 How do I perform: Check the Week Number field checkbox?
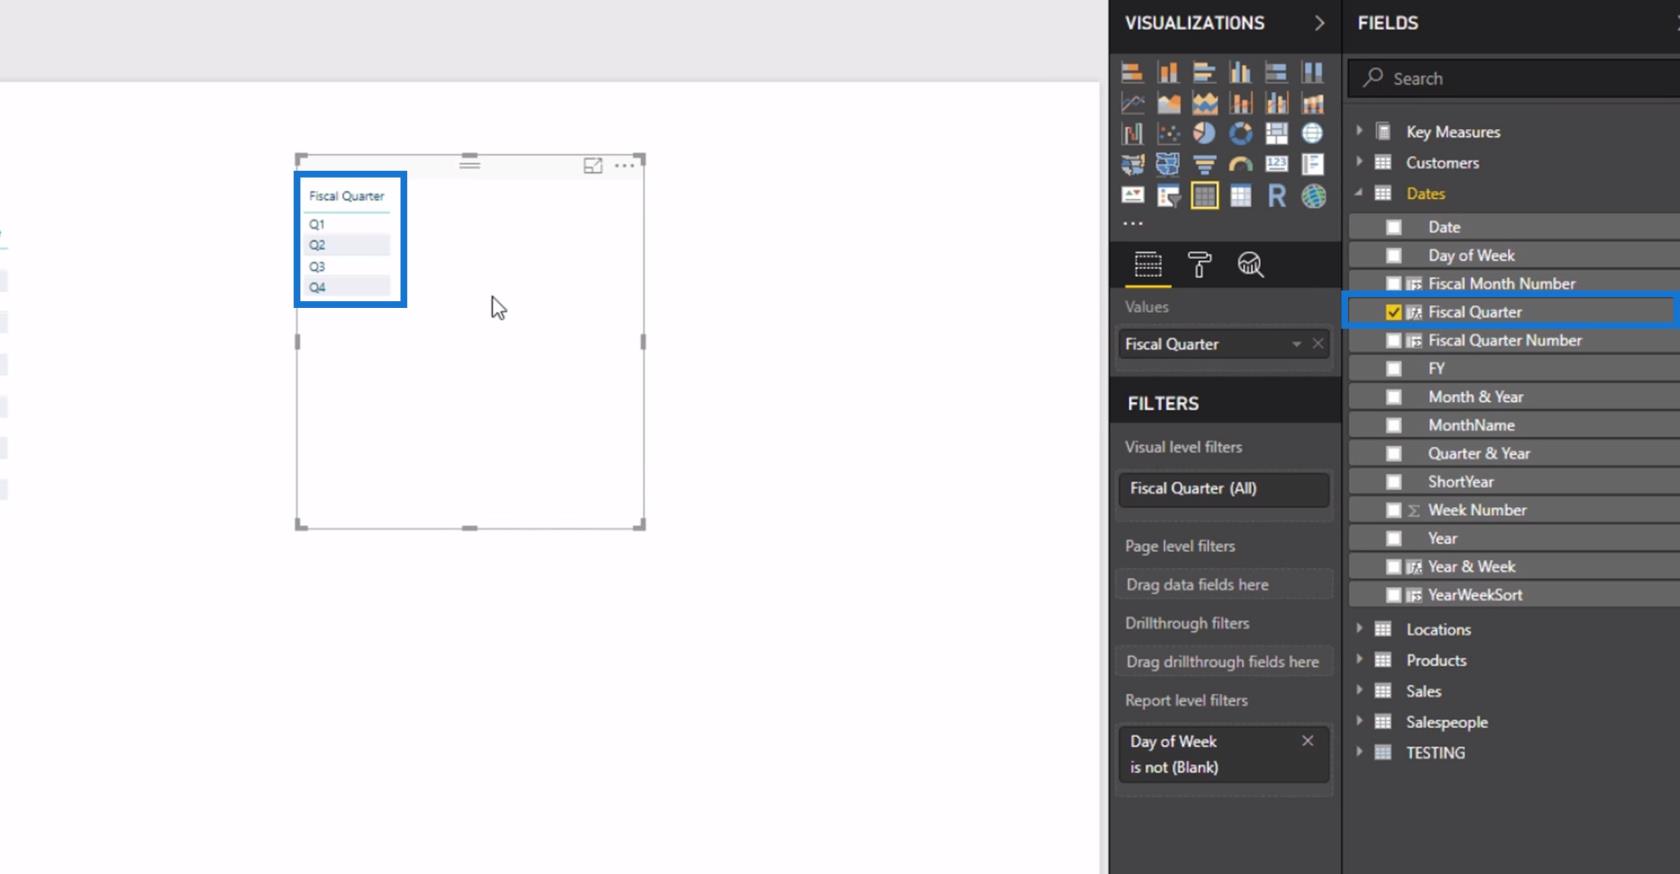point(1394,510)
